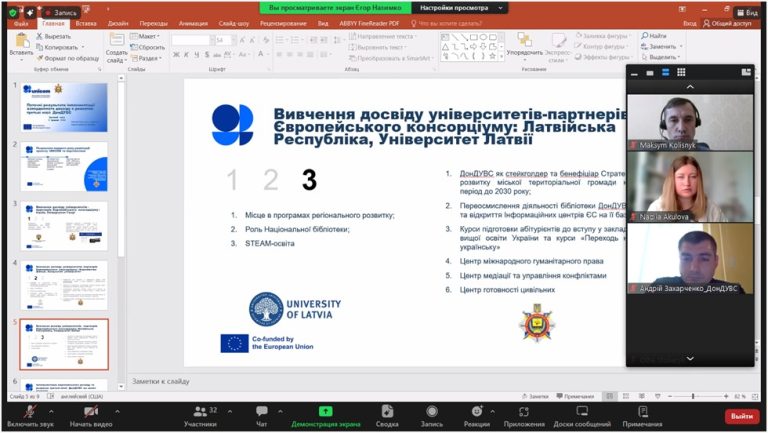Open the Файл tab in PowerPoint

(x=21, y=23)
